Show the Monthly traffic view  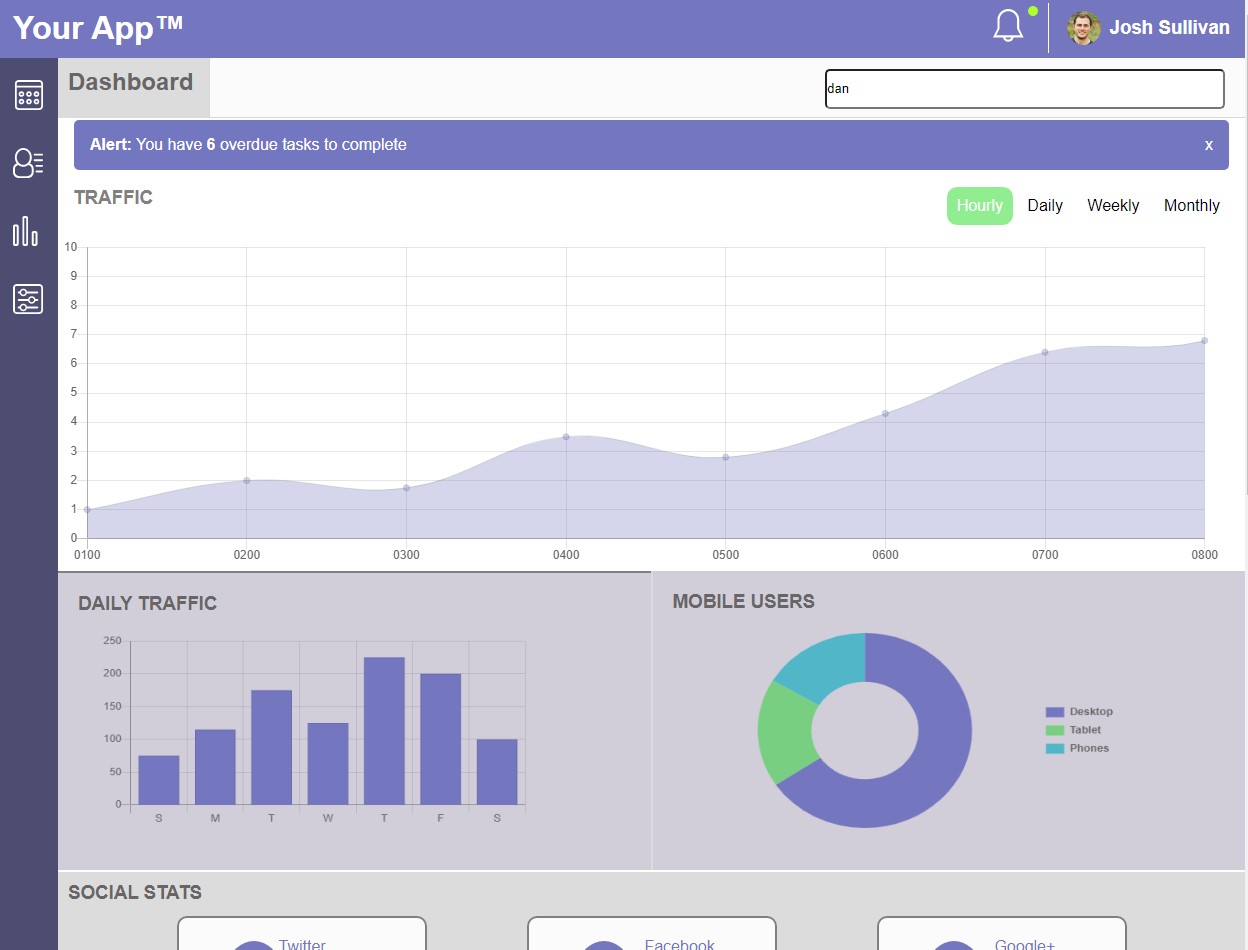[1191, 206]
